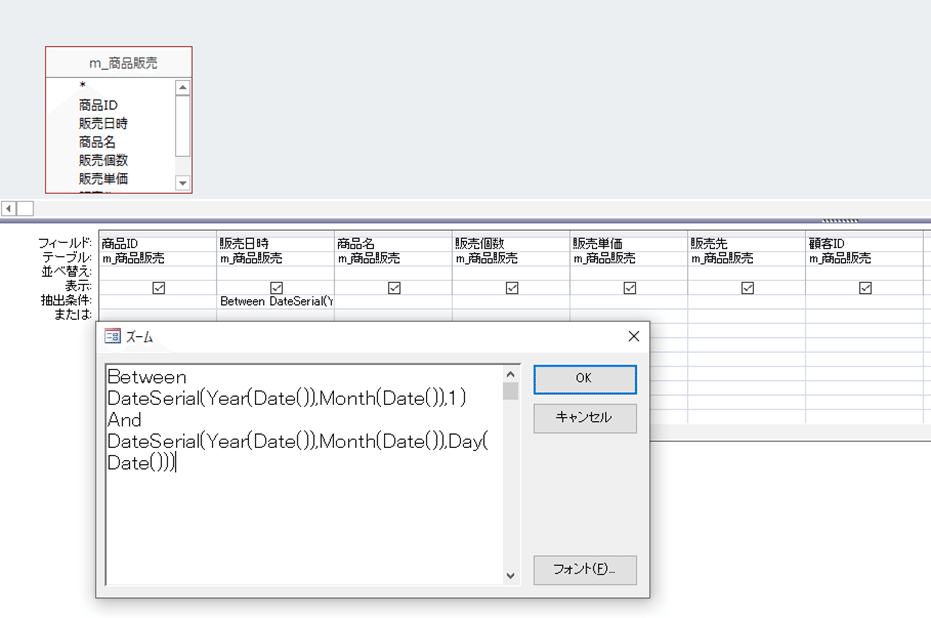Click the scroll-up arrow in m_商品販売 field list
This screenshot has width=931, height=618.
(181, 87)
